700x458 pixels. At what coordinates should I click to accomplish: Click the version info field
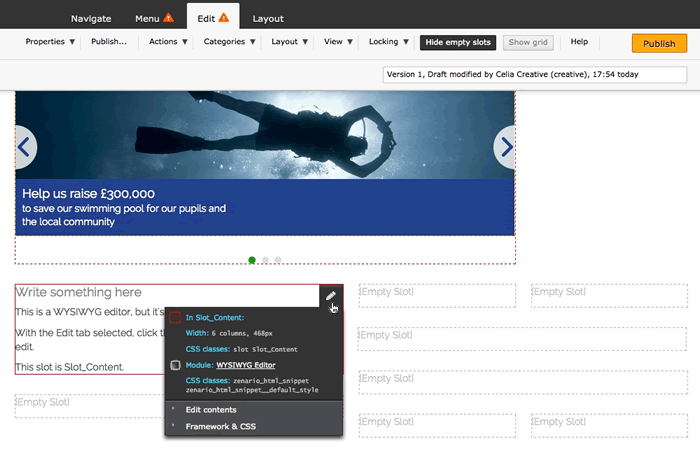click(535, 75)
